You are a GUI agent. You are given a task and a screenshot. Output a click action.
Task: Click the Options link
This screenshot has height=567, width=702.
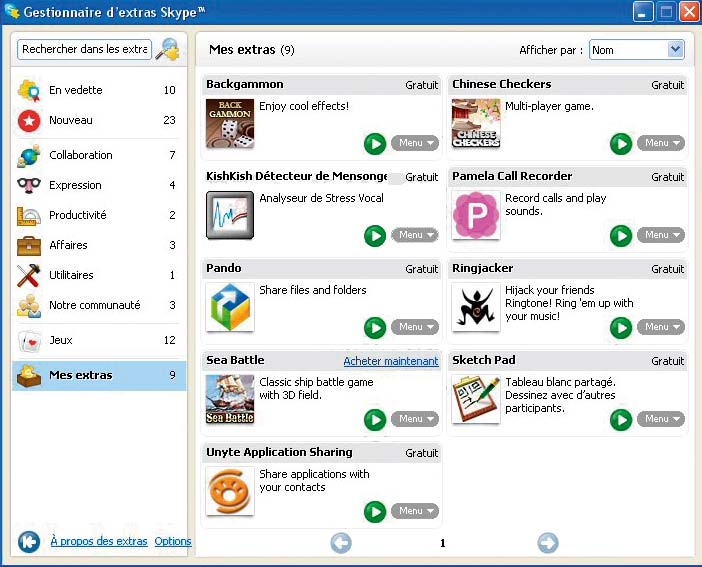click(x=173, y=541)
